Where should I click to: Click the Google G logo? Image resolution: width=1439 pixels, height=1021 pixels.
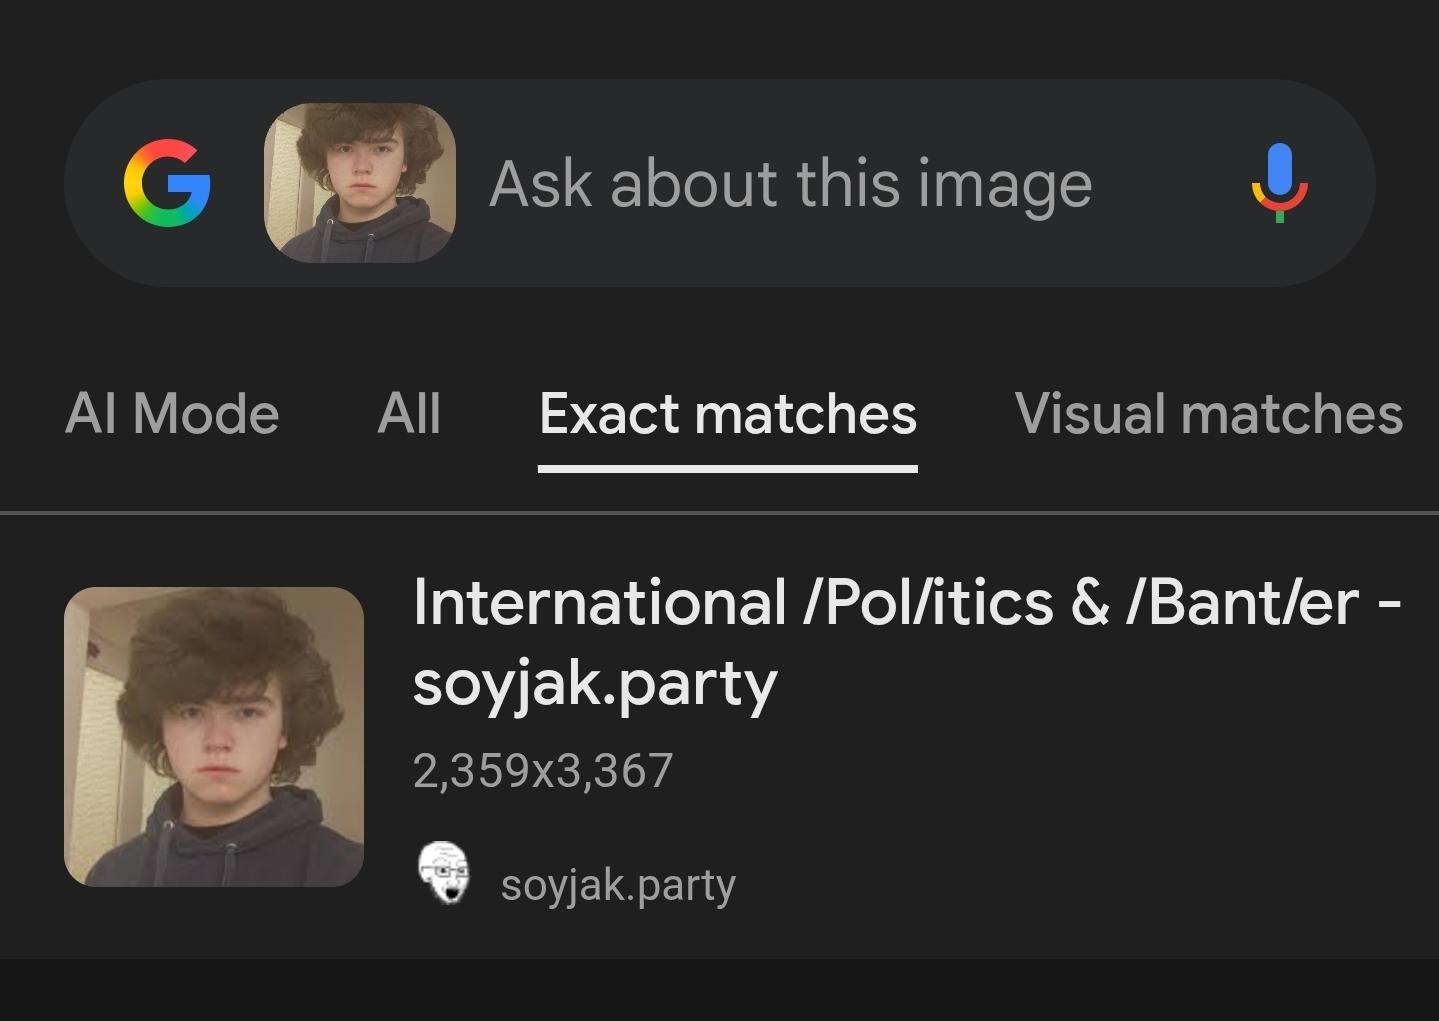(167, 183)
